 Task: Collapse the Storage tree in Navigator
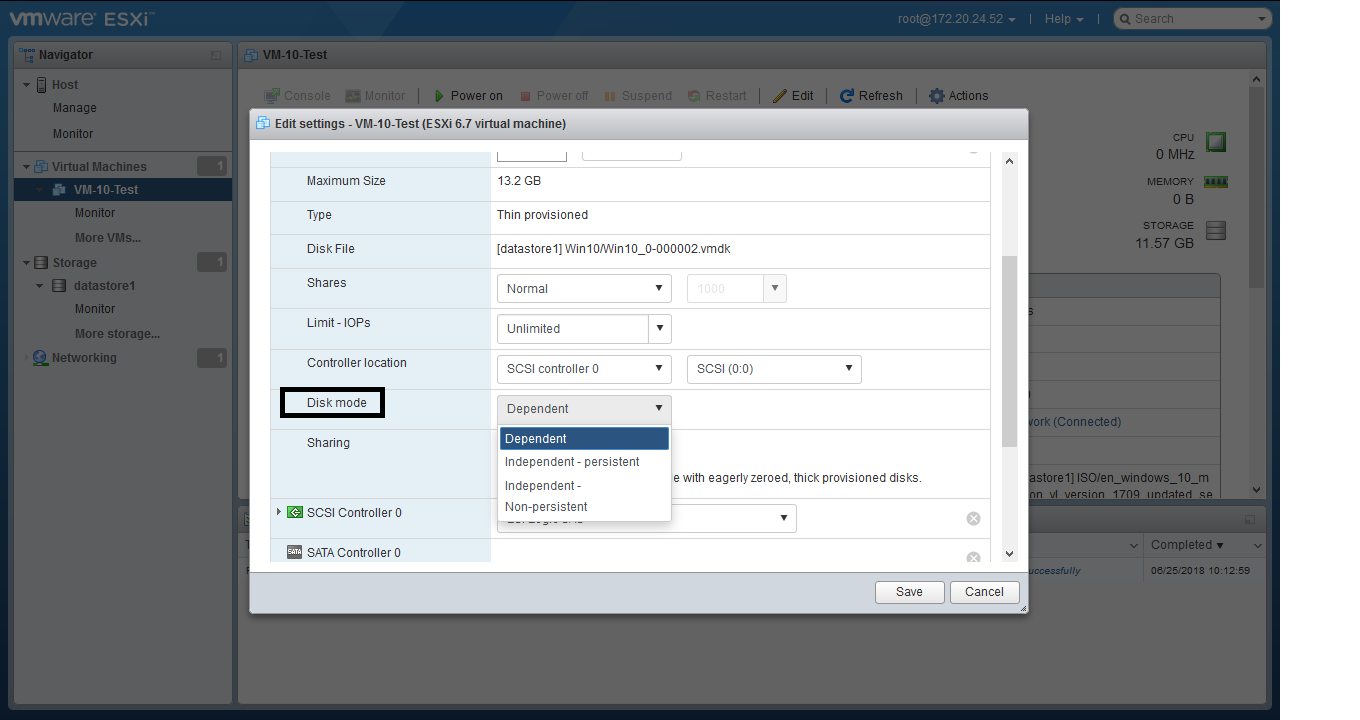pyautogui.click(x=27, y=263)
